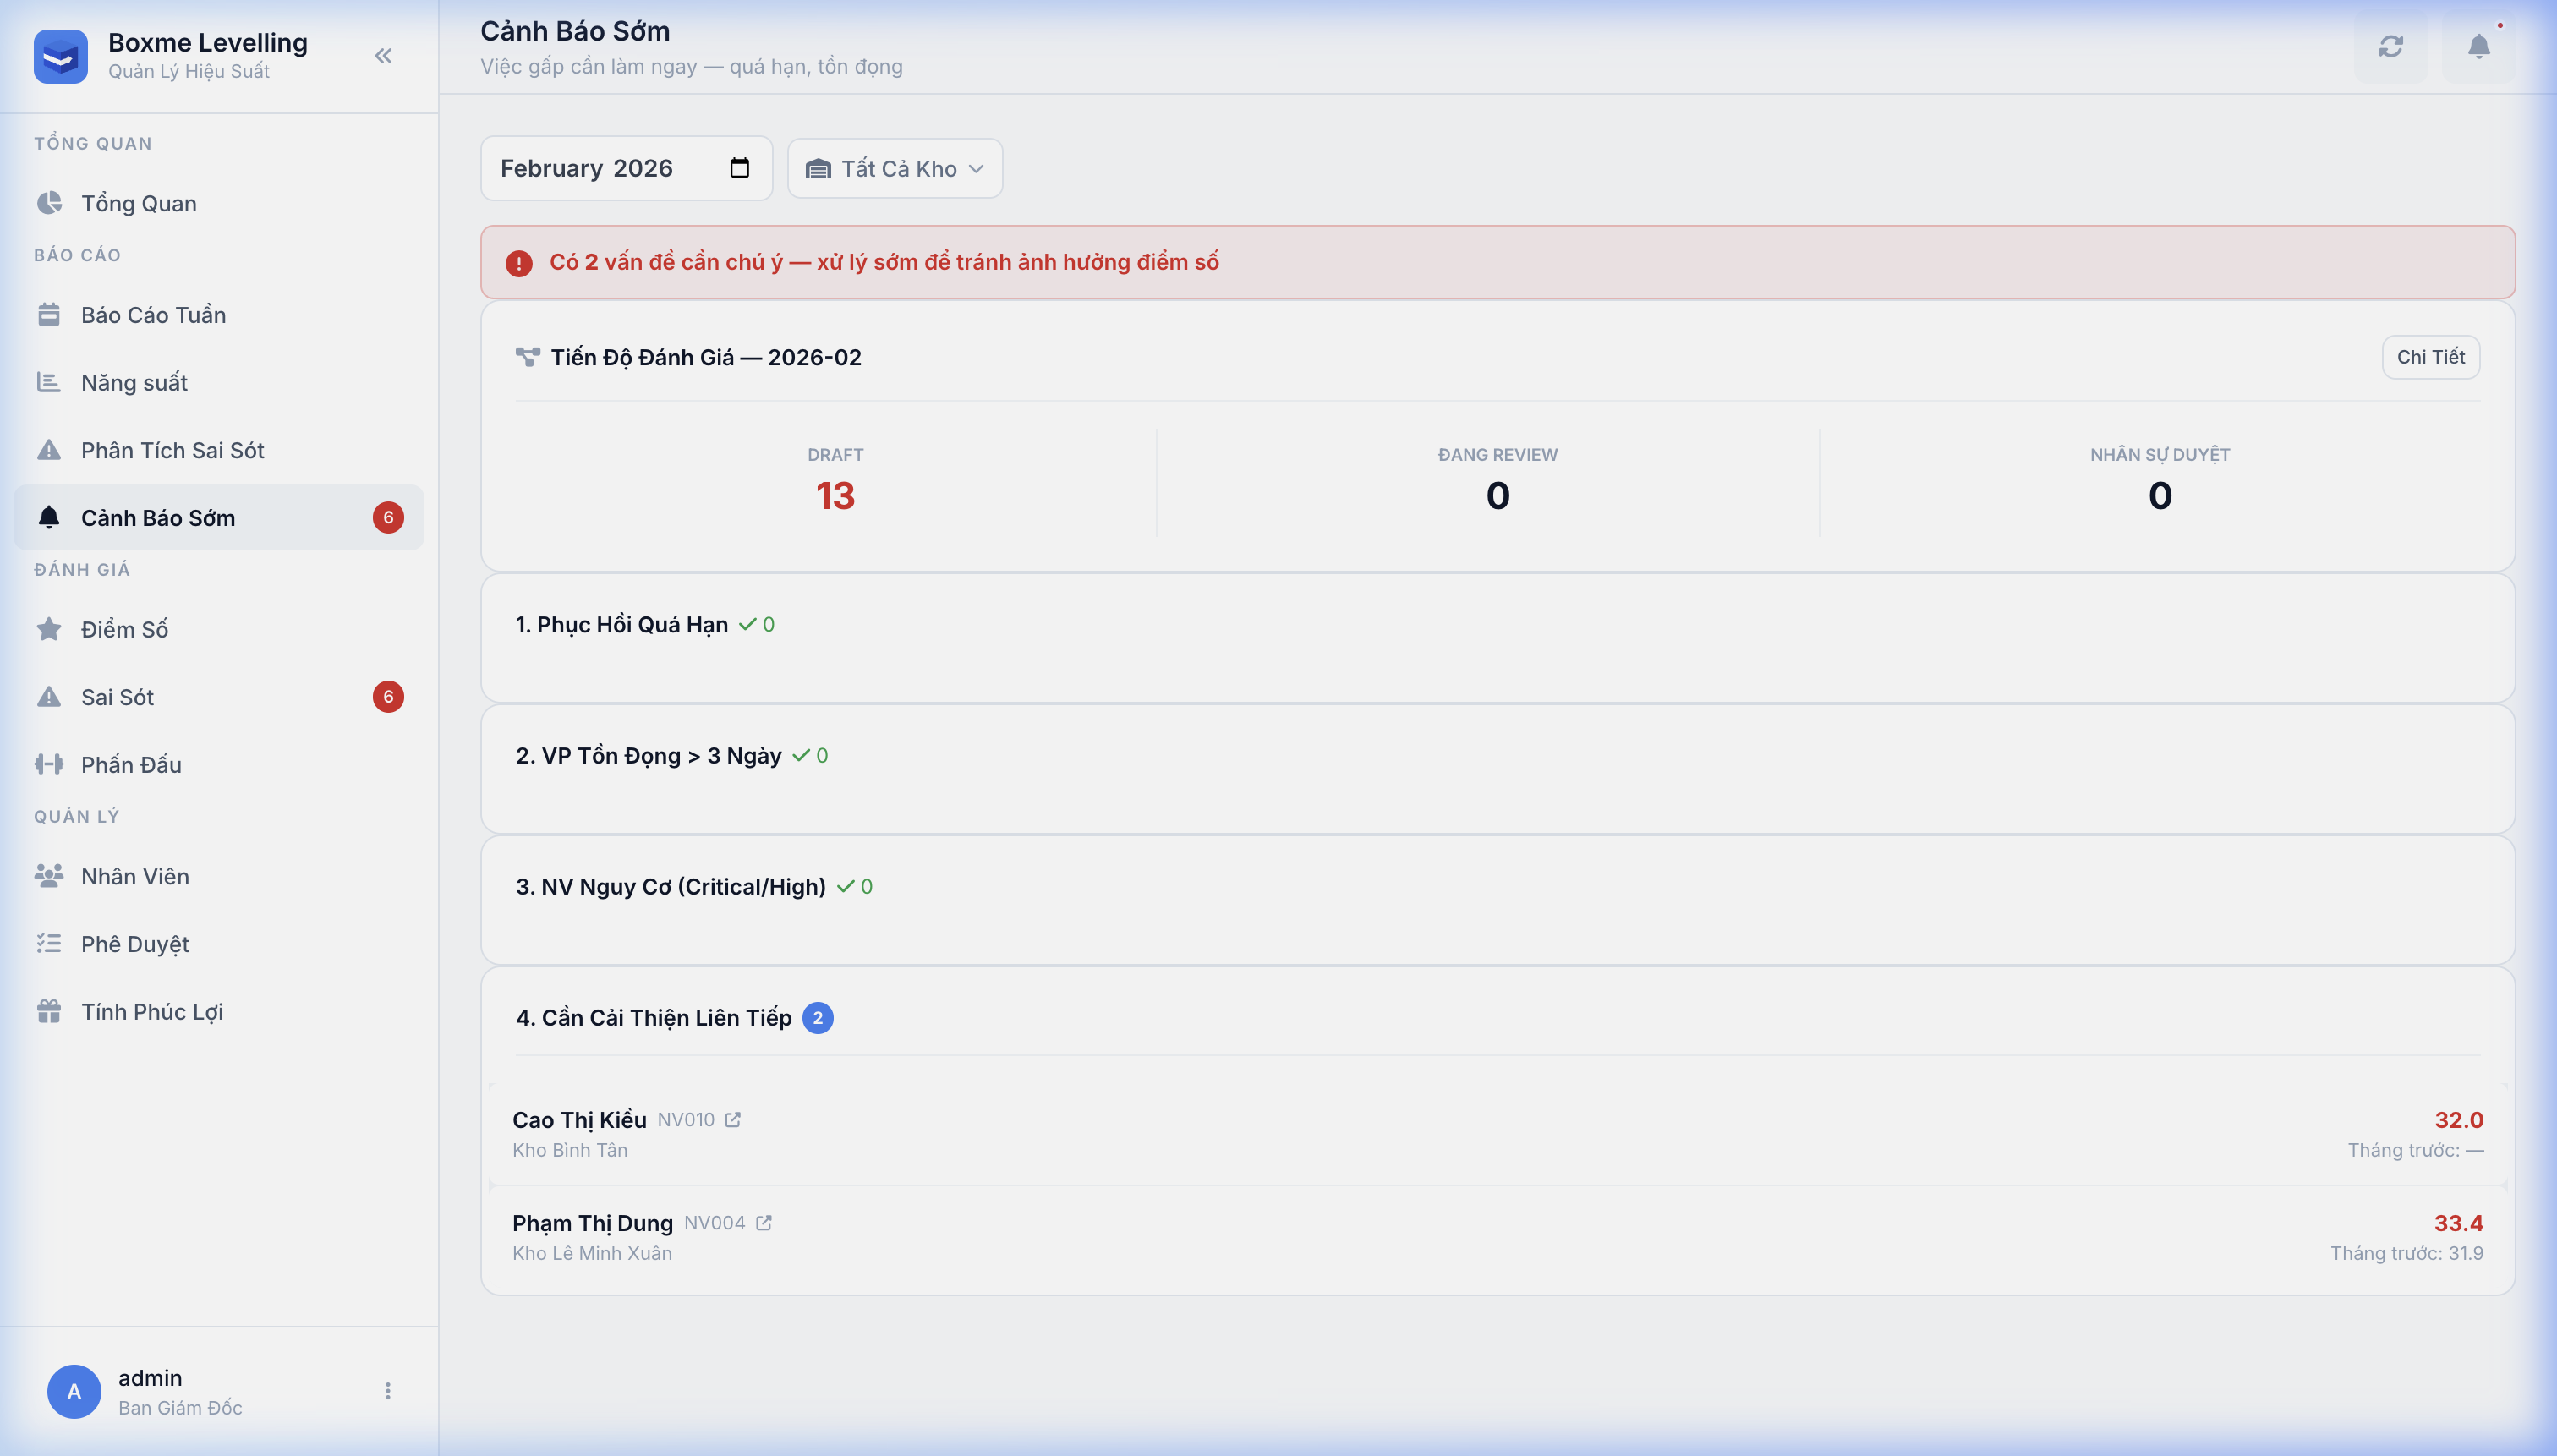
Task: Go to the Phê Duyệt page
Action: pos(135,944)
